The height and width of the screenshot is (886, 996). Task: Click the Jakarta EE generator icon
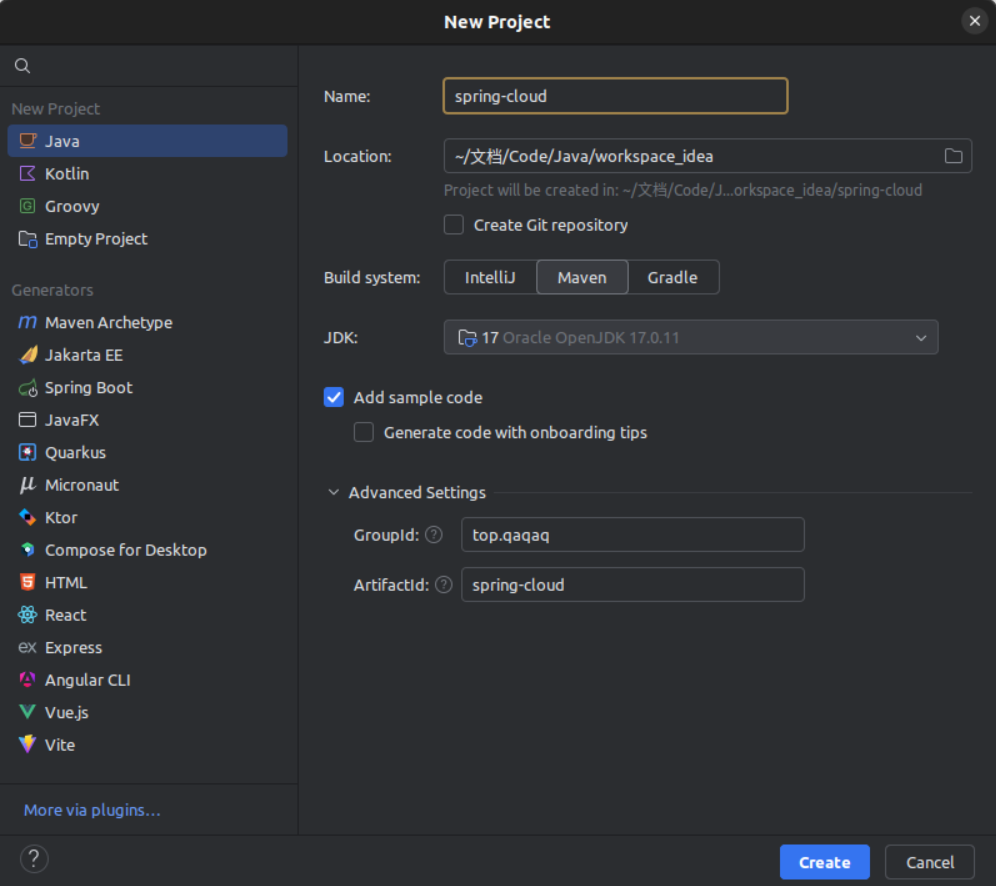[27, 354]
